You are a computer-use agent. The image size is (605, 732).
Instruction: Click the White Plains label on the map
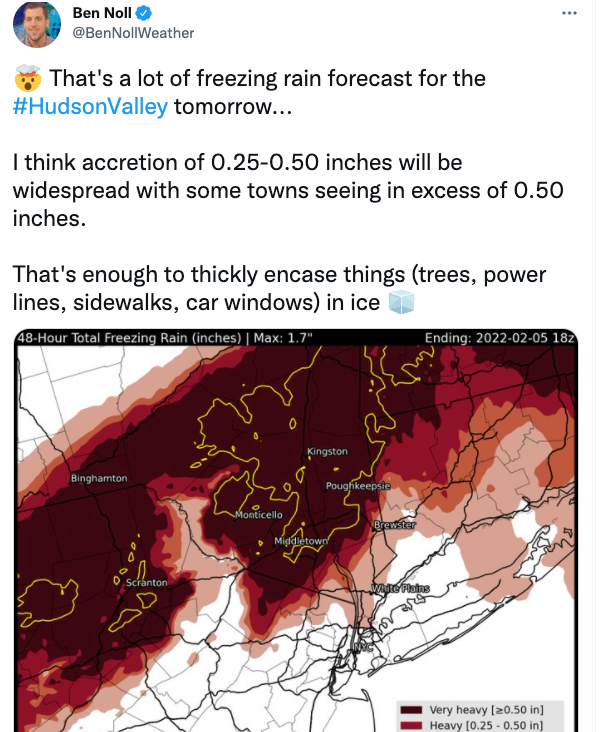(400, 589)
